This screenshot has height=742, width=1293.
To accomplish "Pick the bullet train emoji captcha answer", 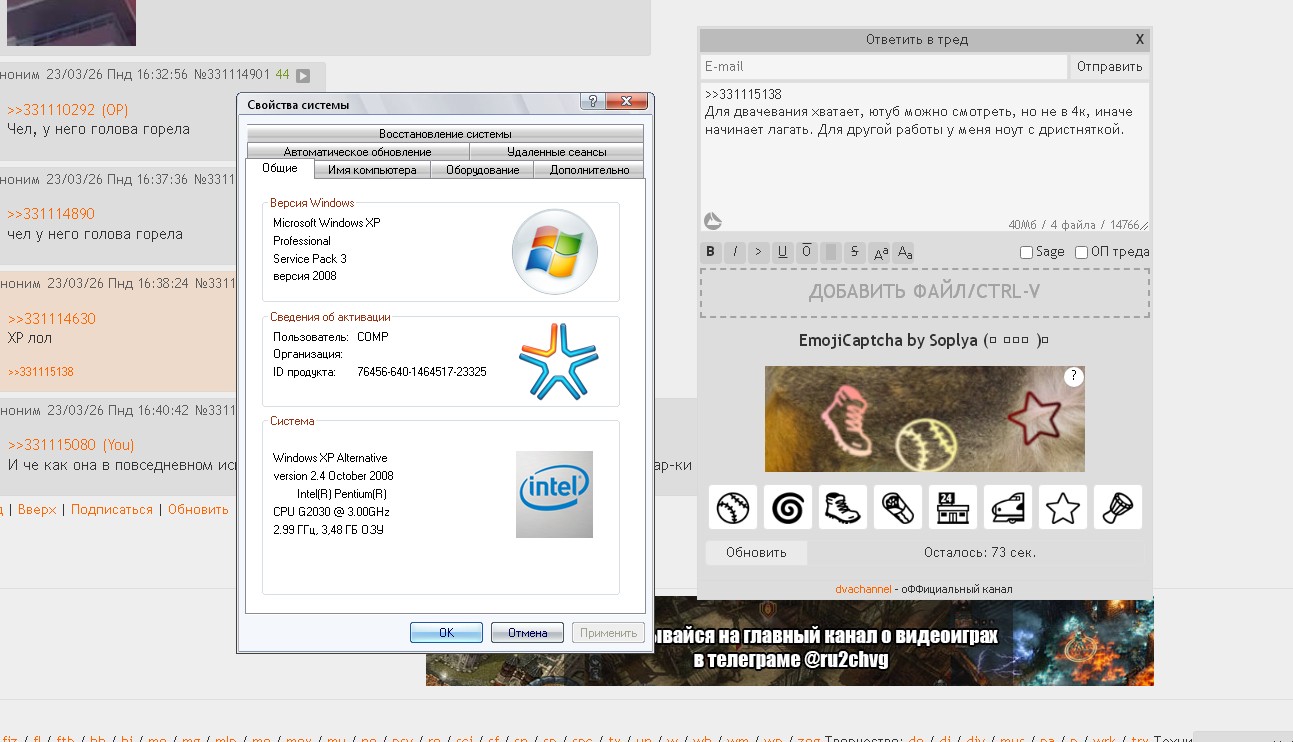I will tap(1008, 508).
